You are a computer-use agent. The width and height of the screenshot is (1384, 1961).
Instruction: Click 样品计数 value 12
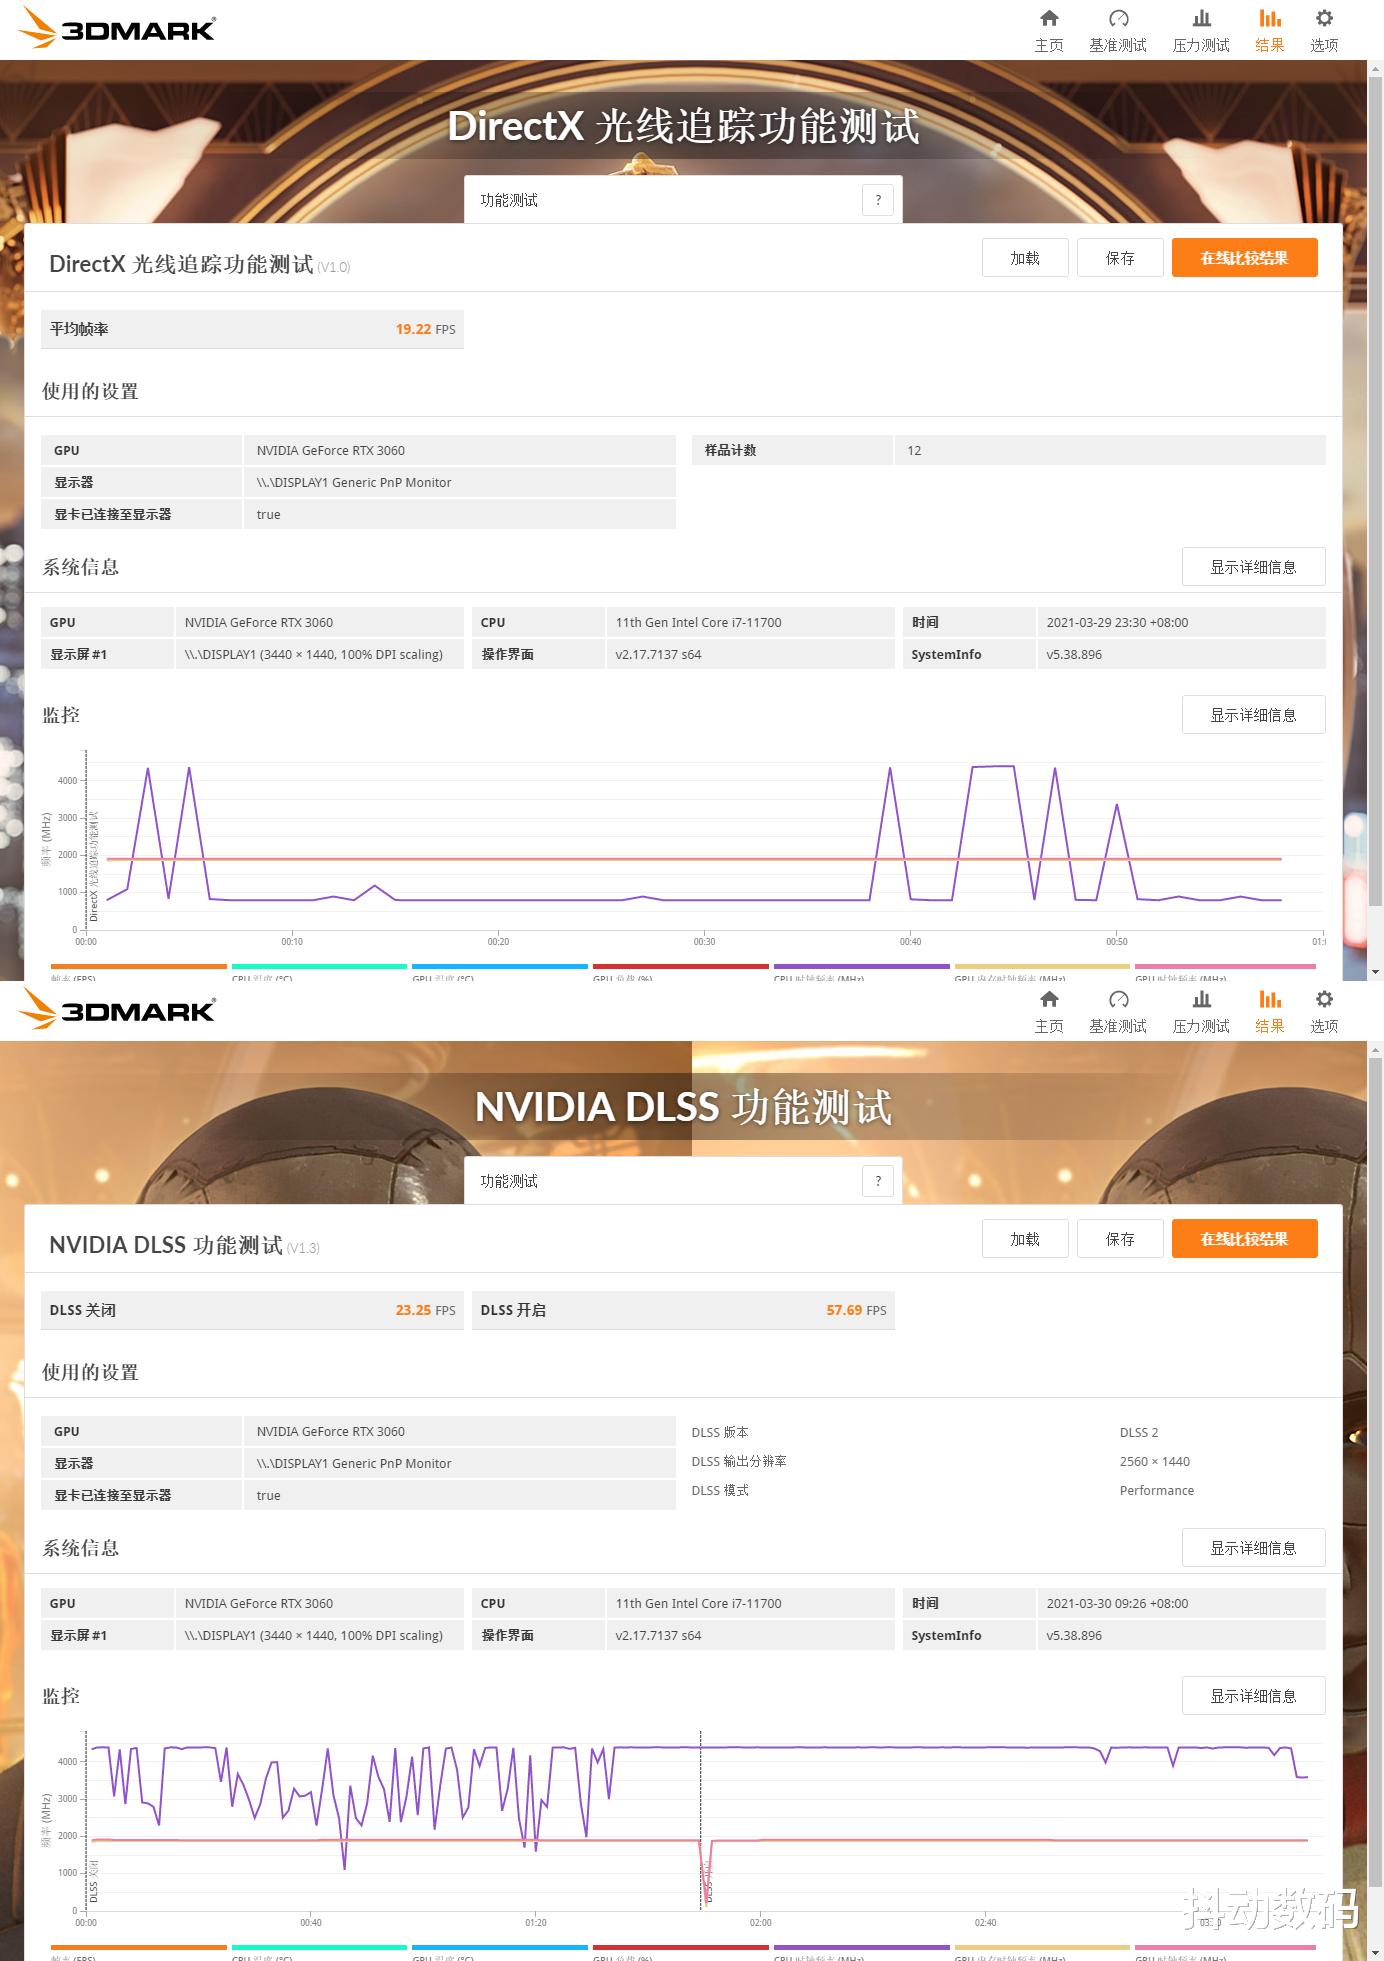tap(914, 450)
